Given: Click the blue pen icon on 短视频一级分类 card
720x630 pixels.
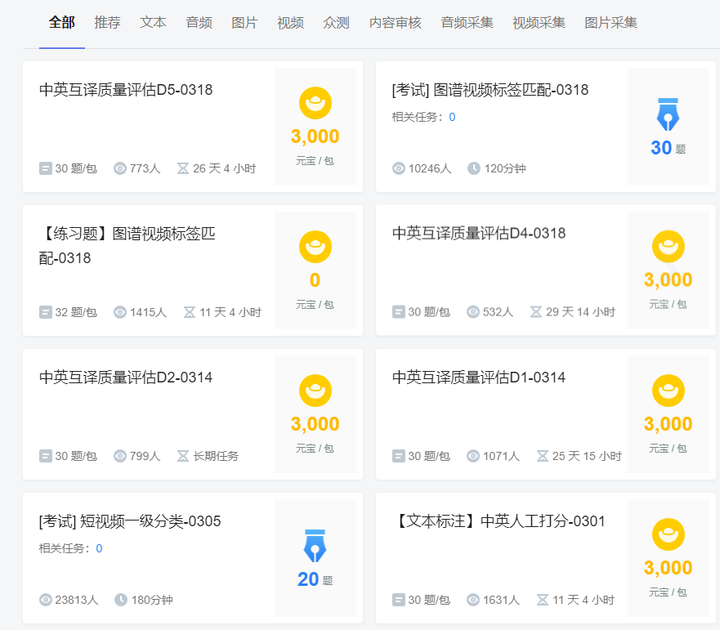Looking at the screenshot, I should 315,546.
